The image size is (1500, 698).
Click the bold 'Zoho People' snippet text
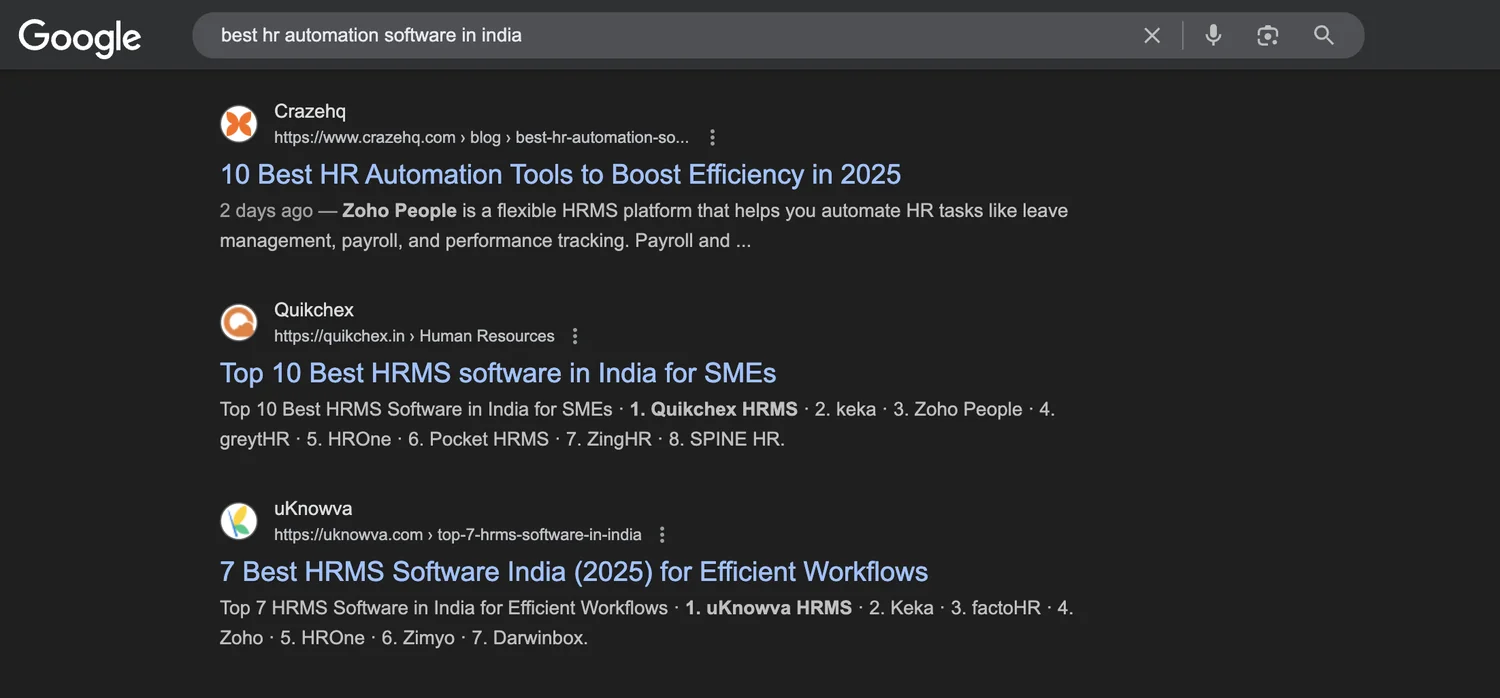(399, 210)
